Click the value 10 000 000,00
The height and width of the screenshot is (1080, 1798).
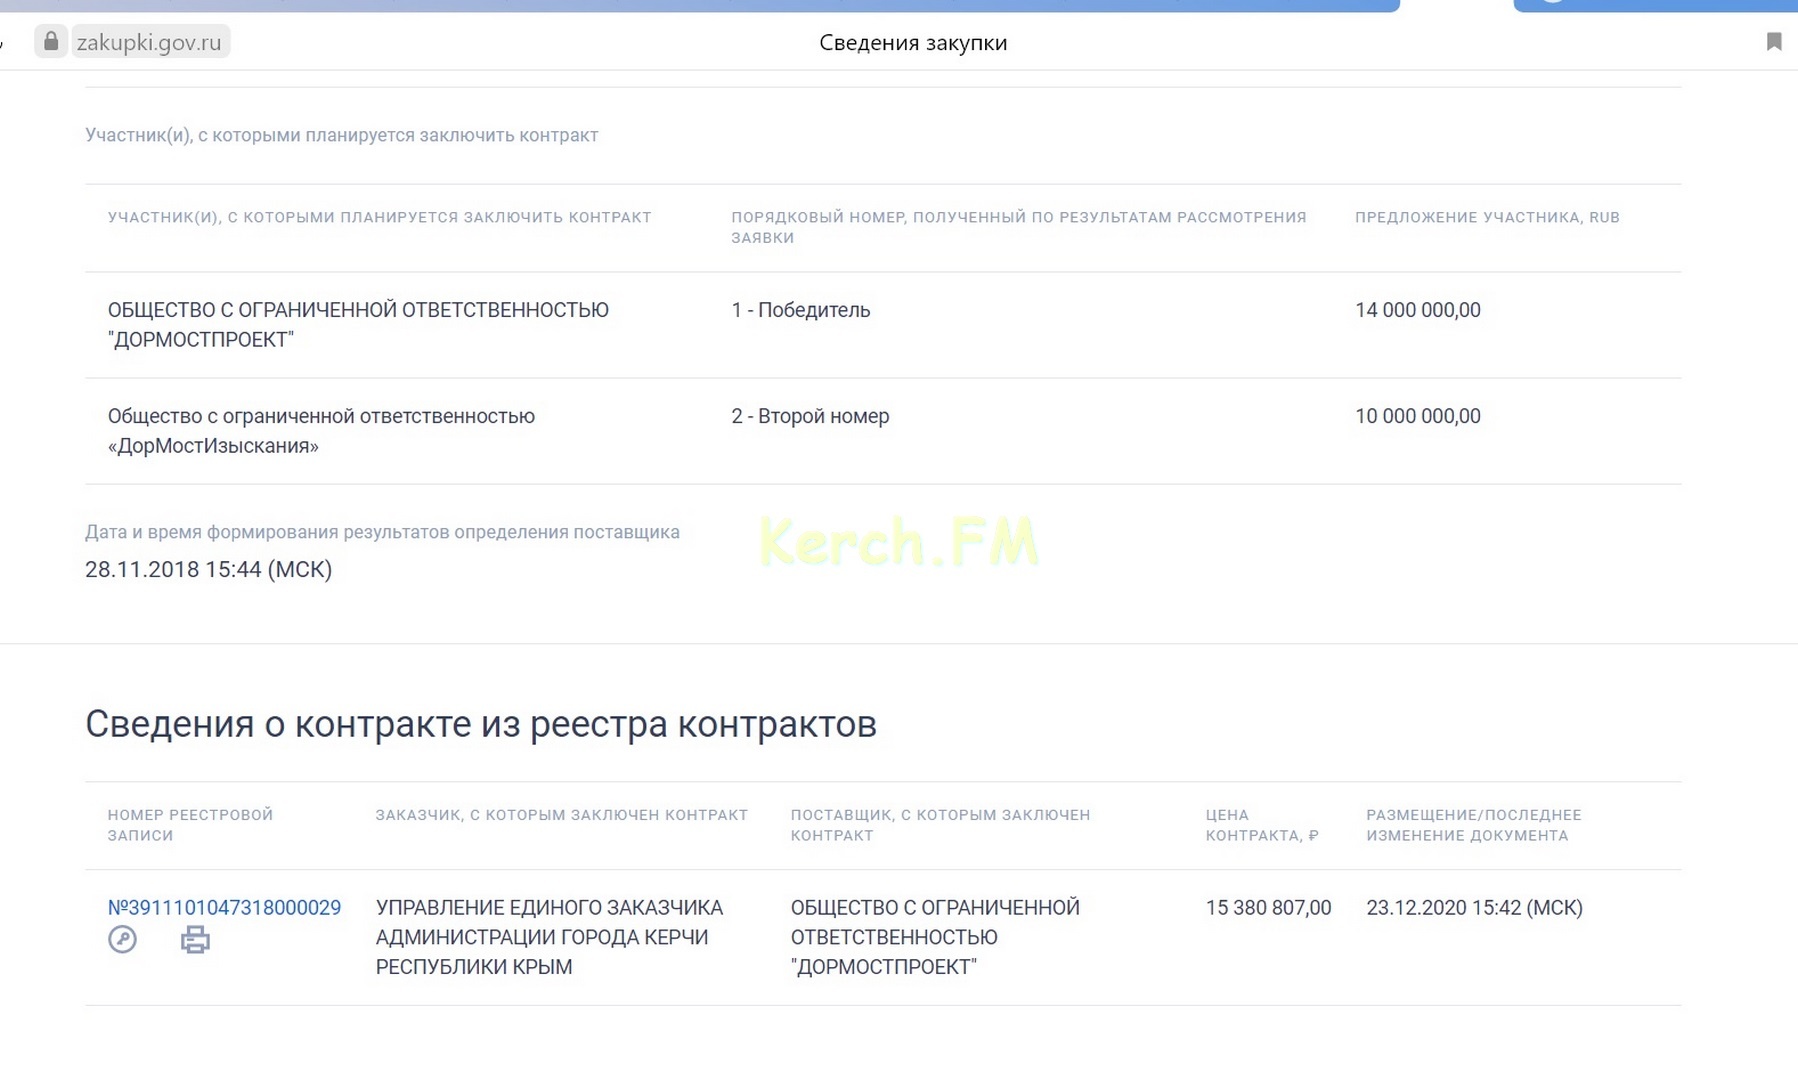pos(1418,416)
